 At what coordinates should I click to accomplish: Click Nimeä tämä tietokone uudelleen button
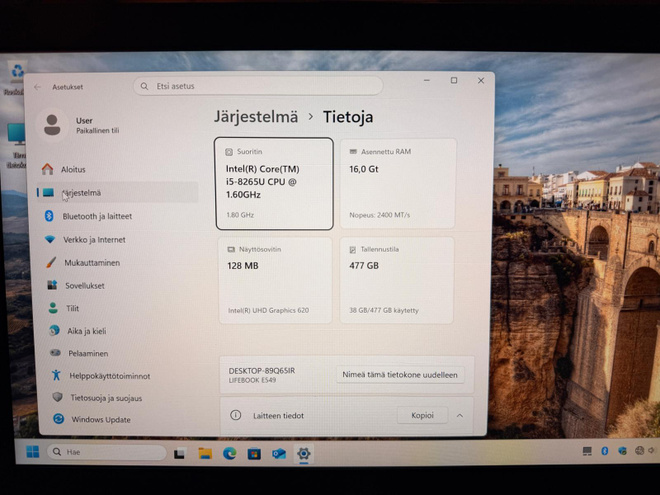pos(400,375)
